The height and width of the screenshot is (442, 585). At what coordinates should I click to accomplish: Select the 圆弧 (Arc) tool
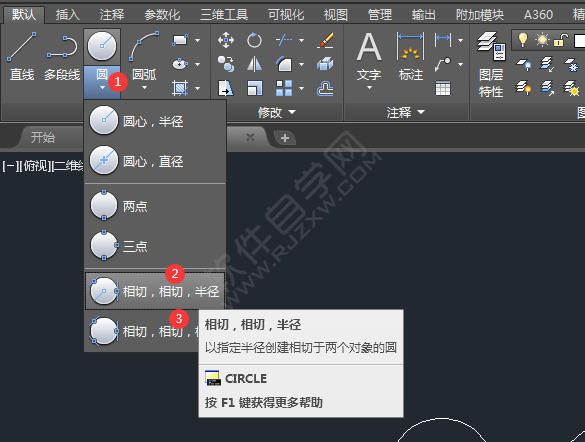(144, 56)
